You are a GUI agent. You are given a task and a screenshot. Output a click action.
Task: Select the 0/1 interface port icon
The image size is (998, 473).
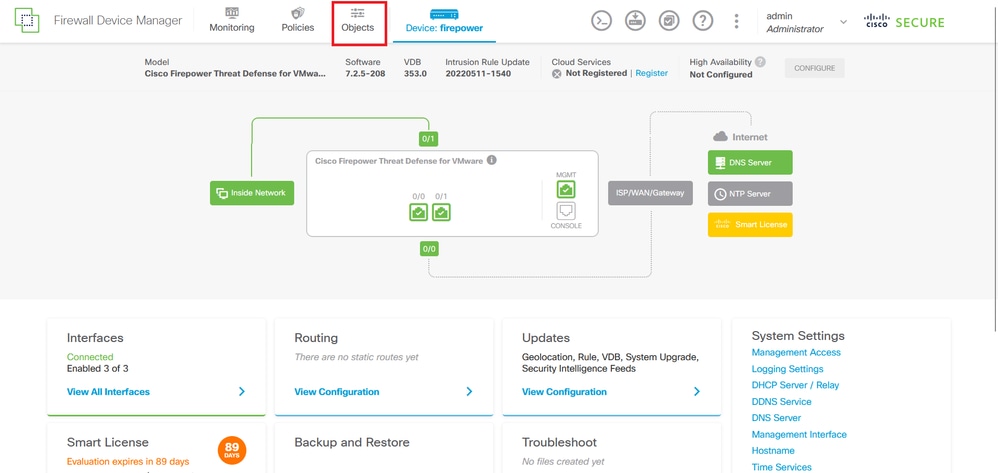[442, 212]
